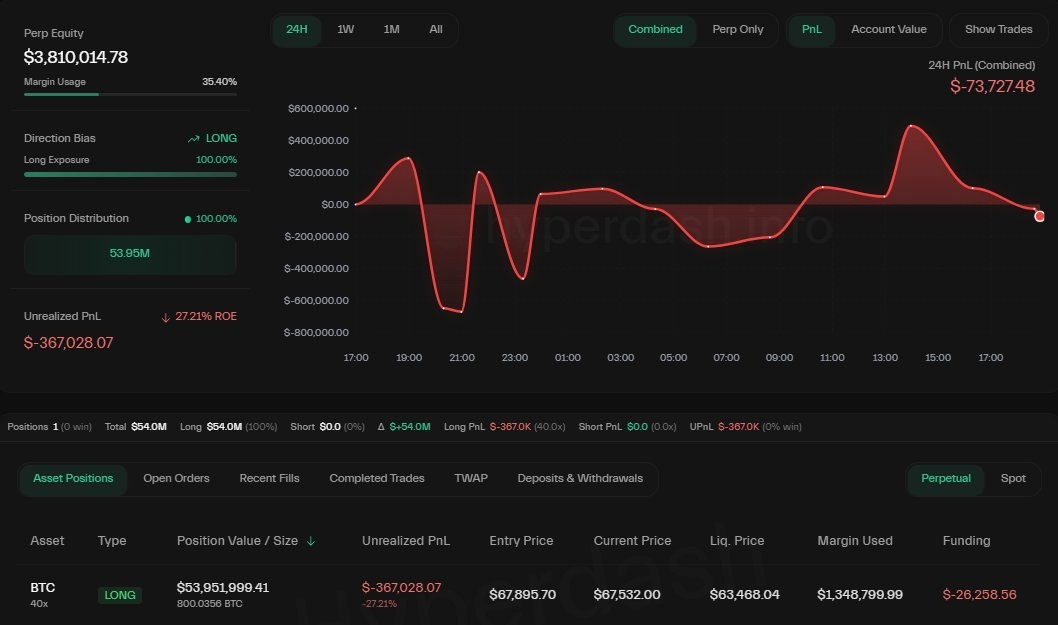The height and width of the screenshot is (625, 1058).
Task: Click the 40x leverage label under BTC
Action: pos(39,603)
